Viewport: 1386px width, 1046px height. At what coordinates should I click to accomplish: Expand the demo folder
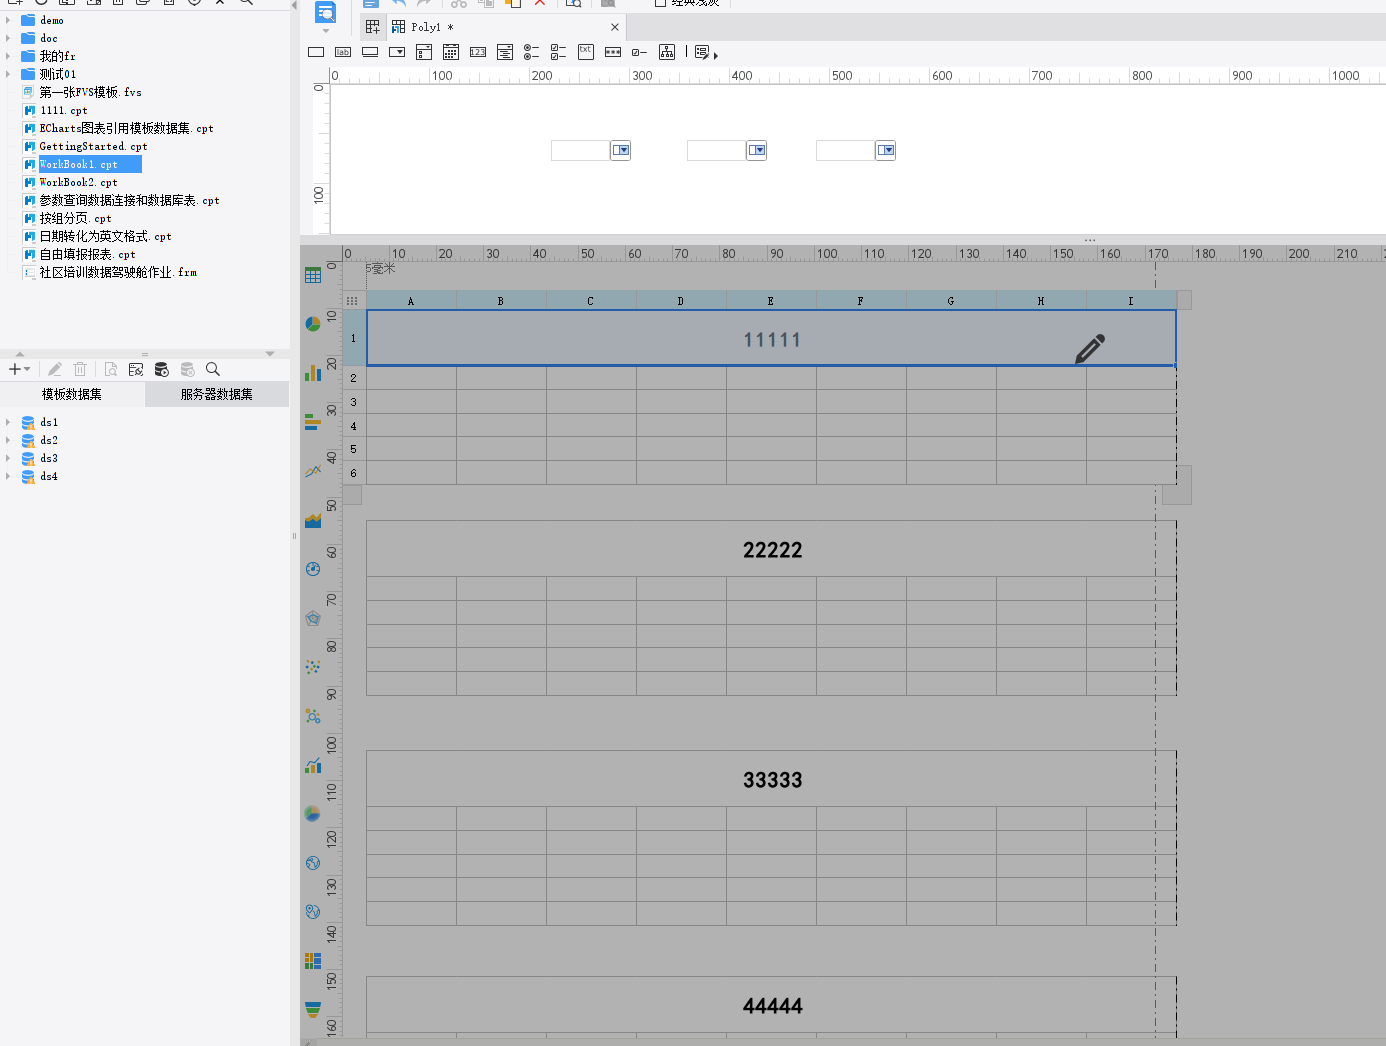click(x=8, y=20)
